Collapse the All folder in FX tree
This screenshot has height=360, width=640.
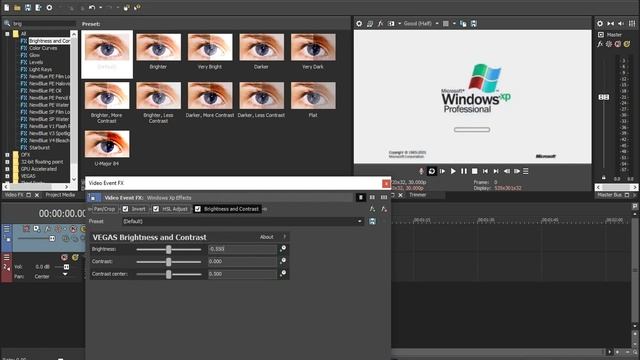pyautogui.click(x=7, y=34)
